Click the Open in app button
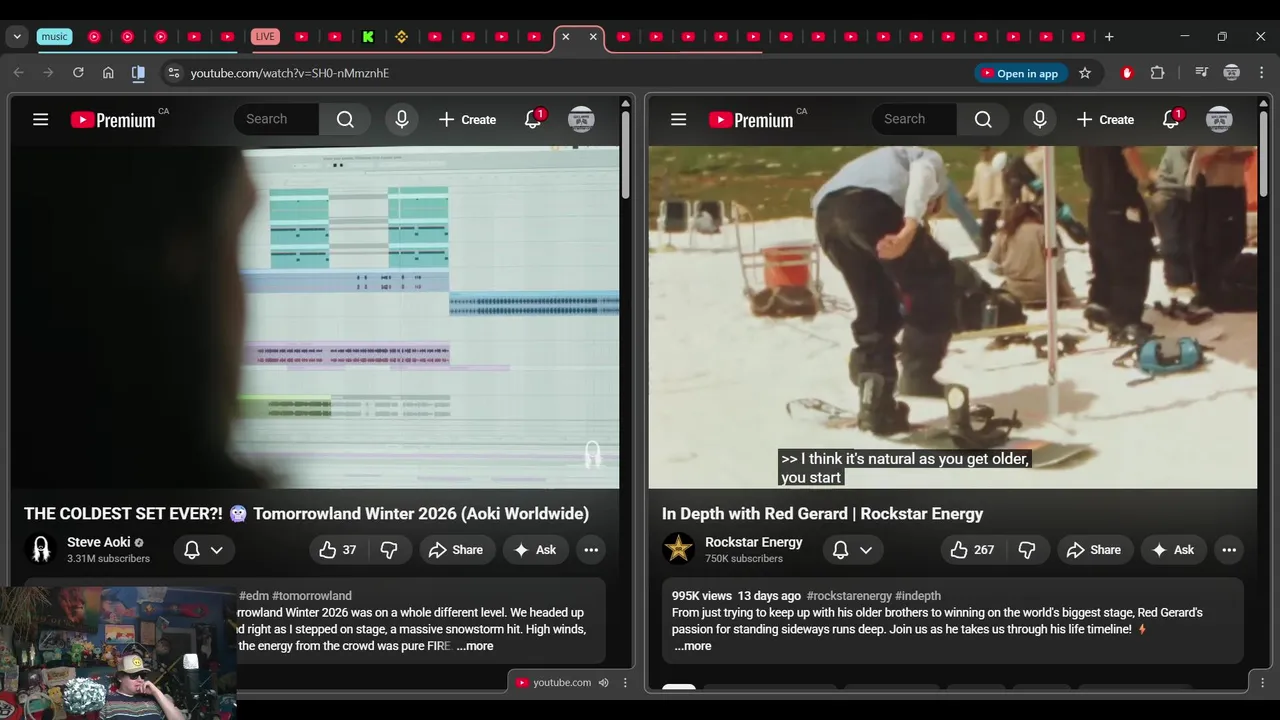This screenshot has width=1280, height=720. click(x=1020, y=73)
